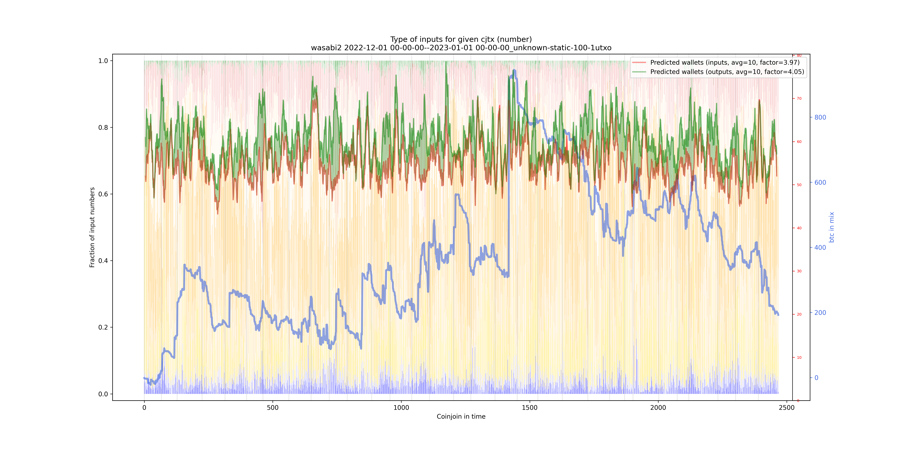Viewport: 900px width, 450px height.
Task: Click x-axis tick label 500
Action: pos(272,408)
